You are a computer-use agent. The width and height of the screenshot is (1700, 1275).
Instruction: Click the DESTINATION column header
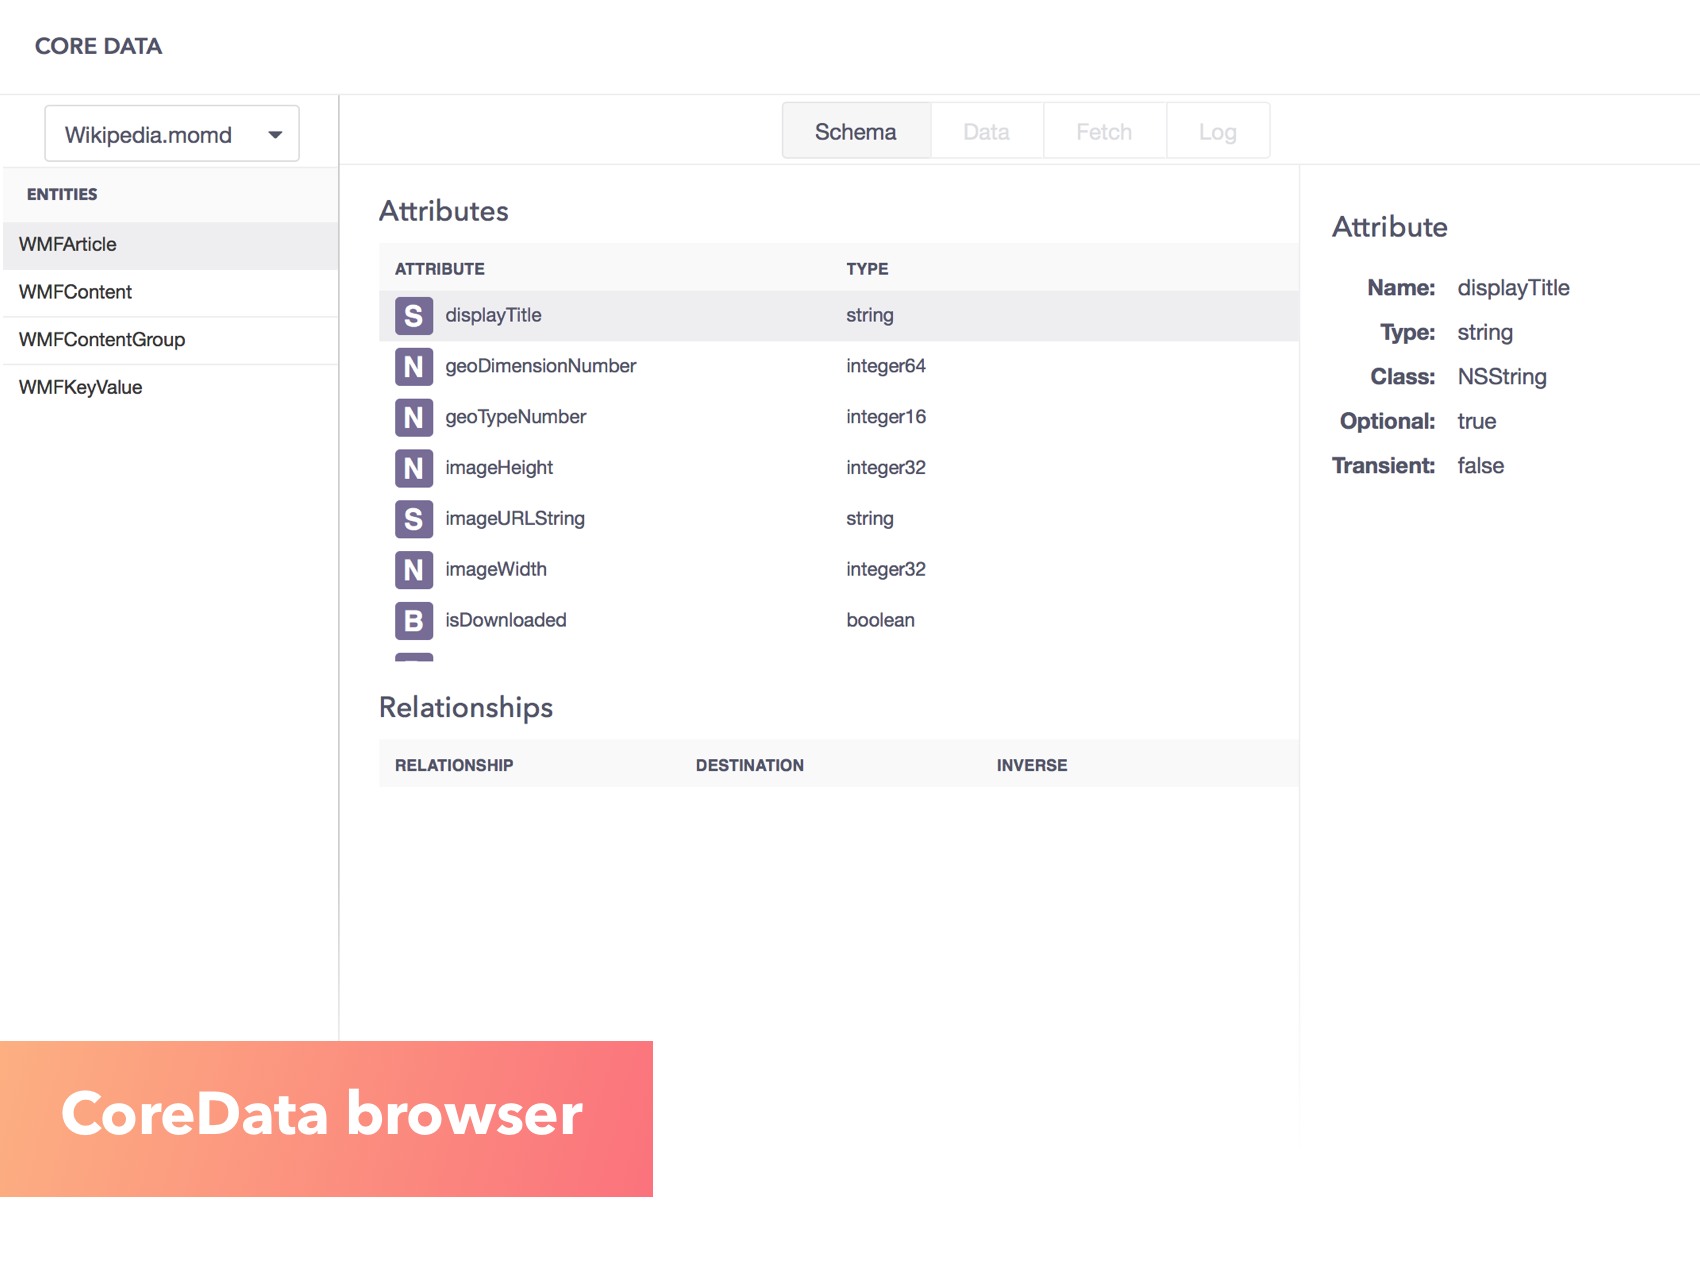click(x=749, y=766)
